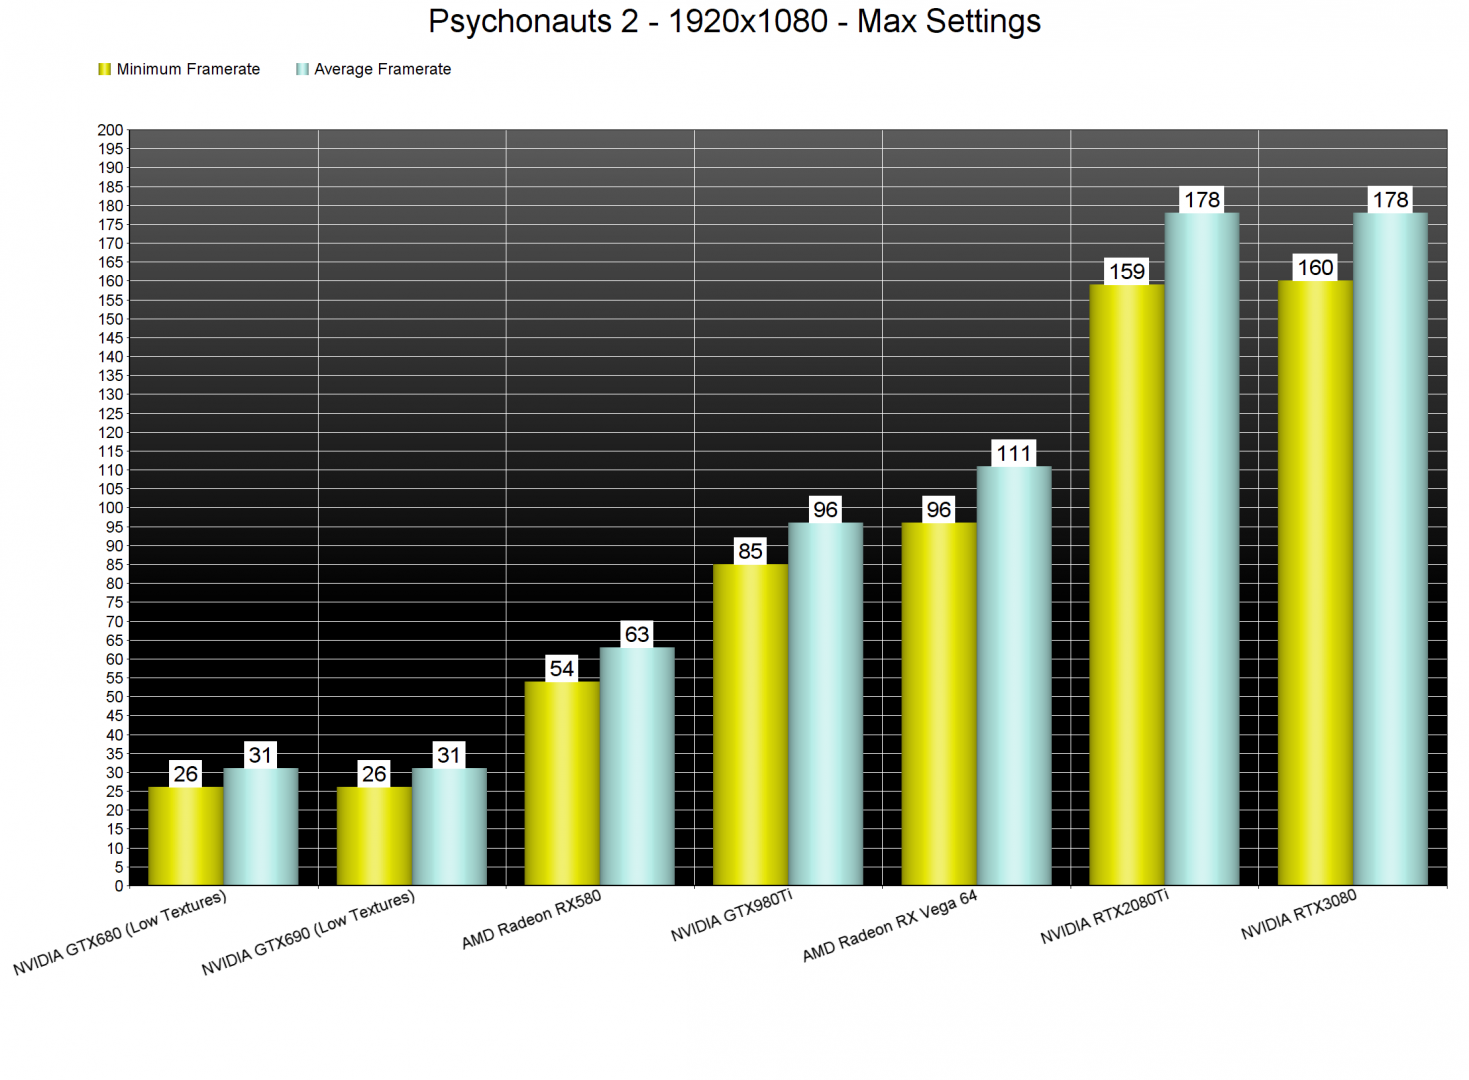Select the RX Vega 64 average bar
The image size is (1469, 1080).
(x=1014, y=675)
